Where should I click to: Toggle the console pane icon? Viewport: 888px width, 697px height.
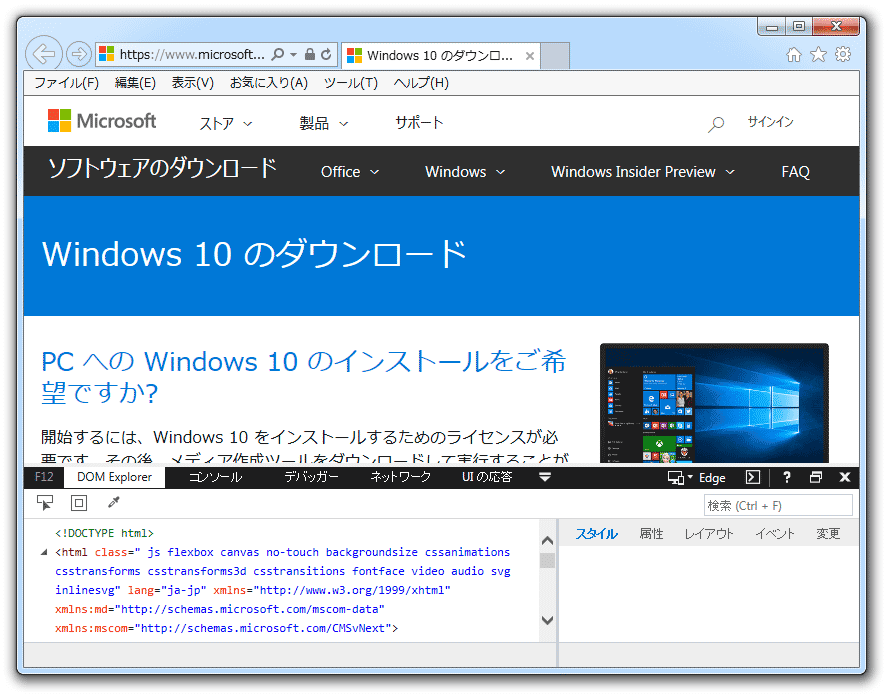[753, 477]
